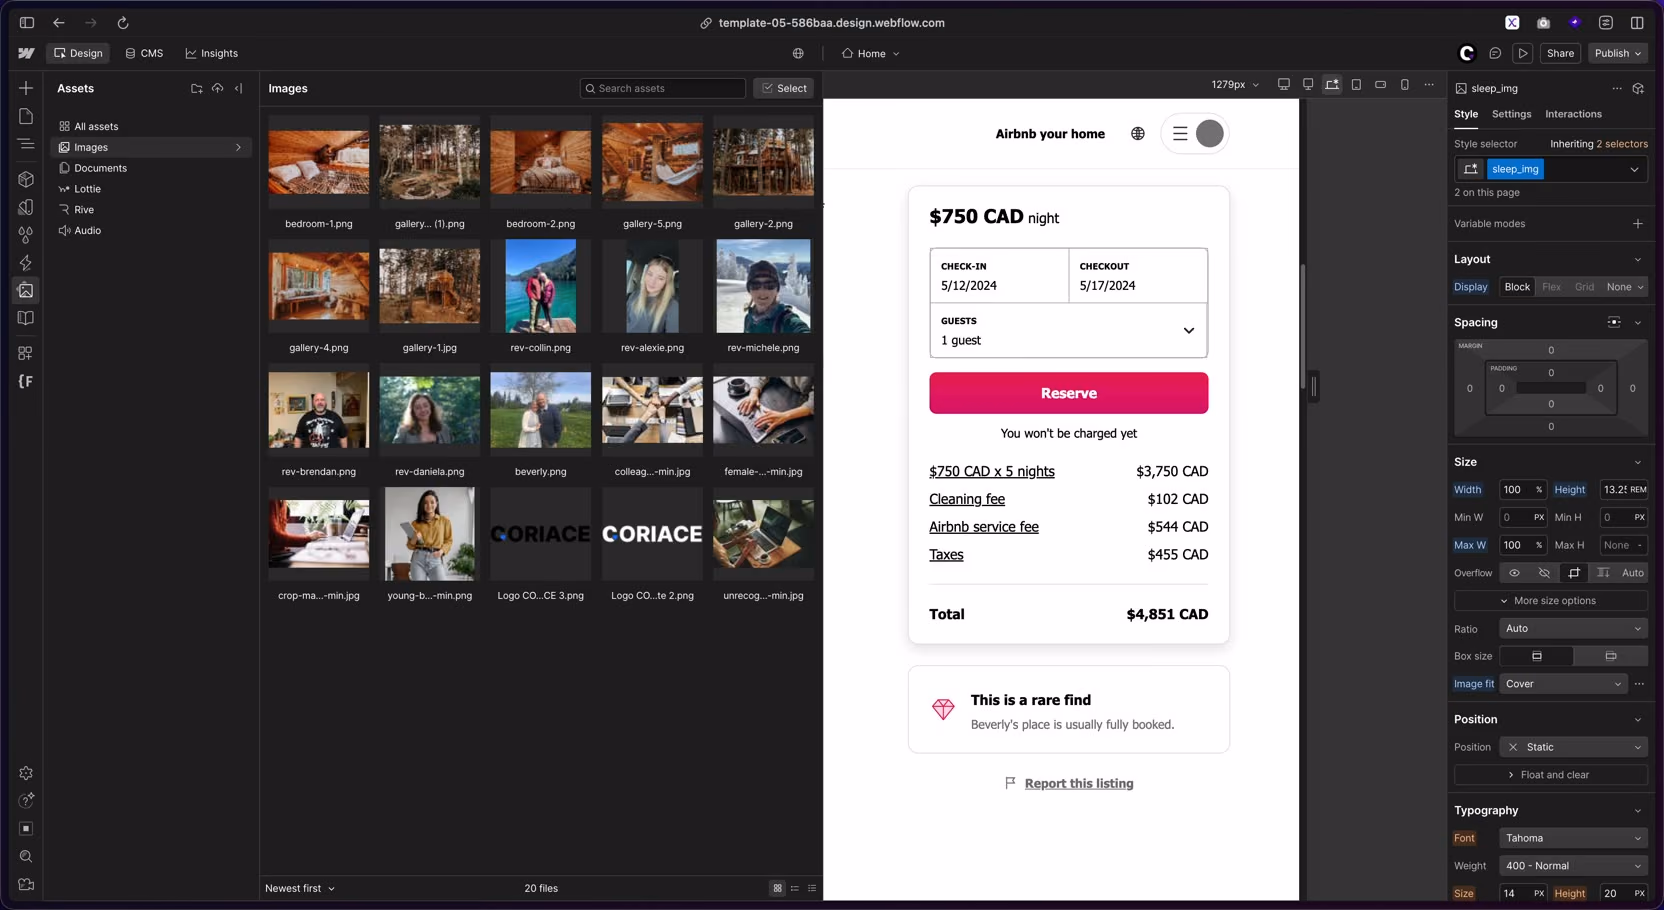The image size is (1664, 910).
Task: Click the Cleaning fee link
Action: 967,499
